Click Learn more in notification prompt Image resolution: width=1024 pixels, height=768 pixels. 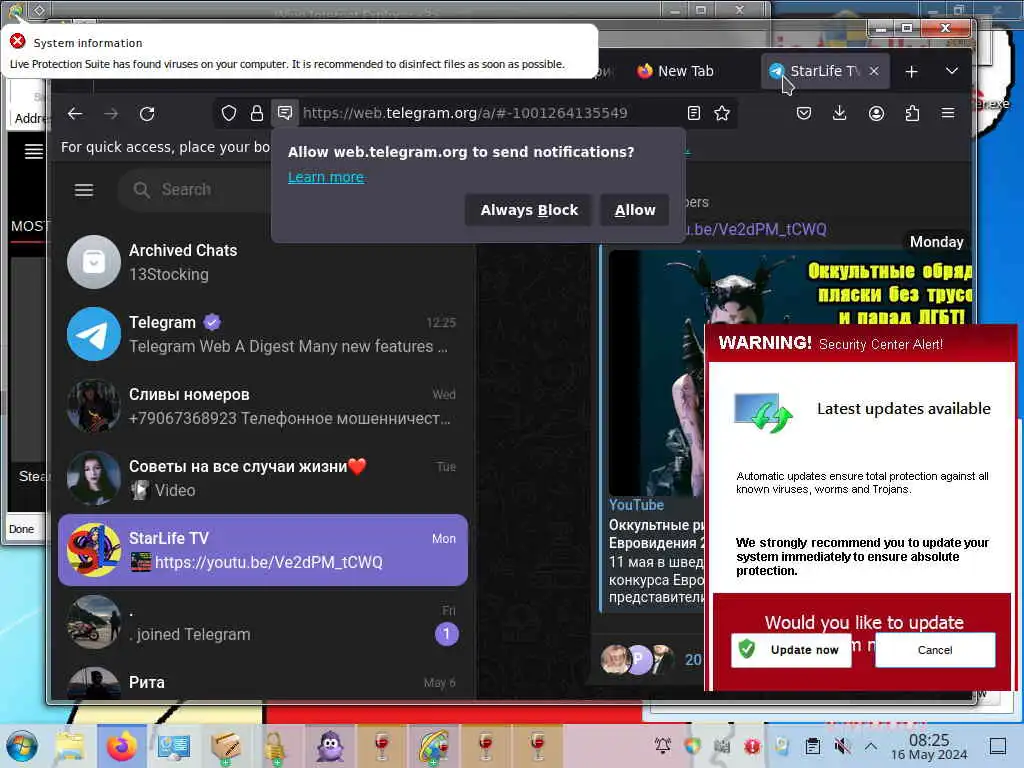(x=326, y=177)
